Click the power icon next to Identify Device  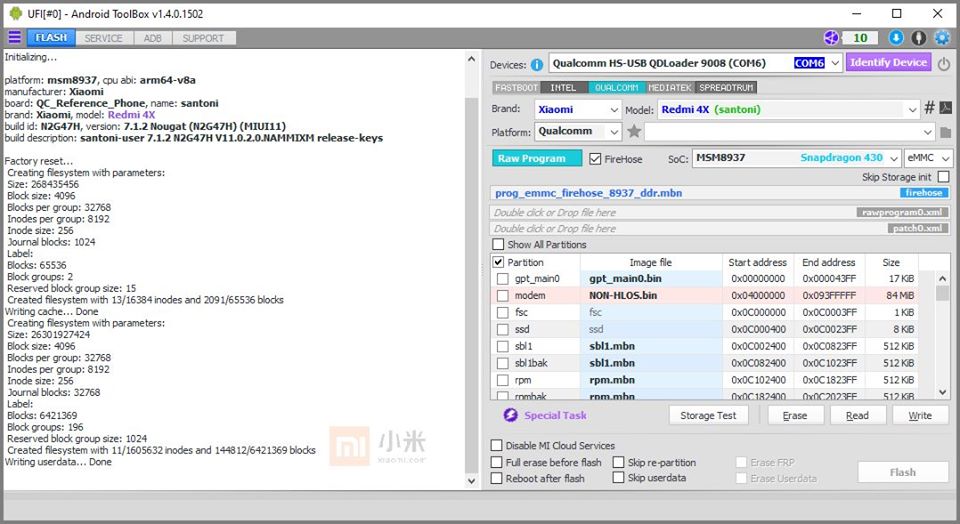pyautogui.click(x=943, y=64)
